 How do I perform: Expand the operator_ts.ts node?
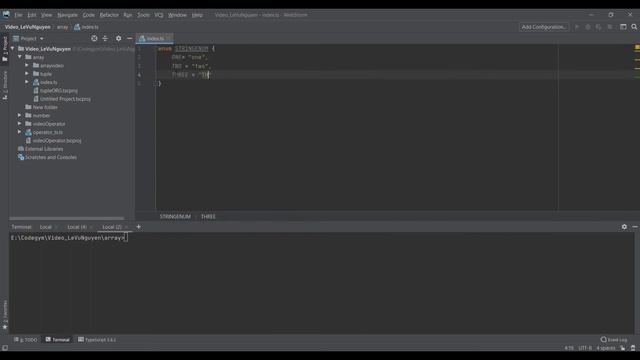click(x=20, y=132)
